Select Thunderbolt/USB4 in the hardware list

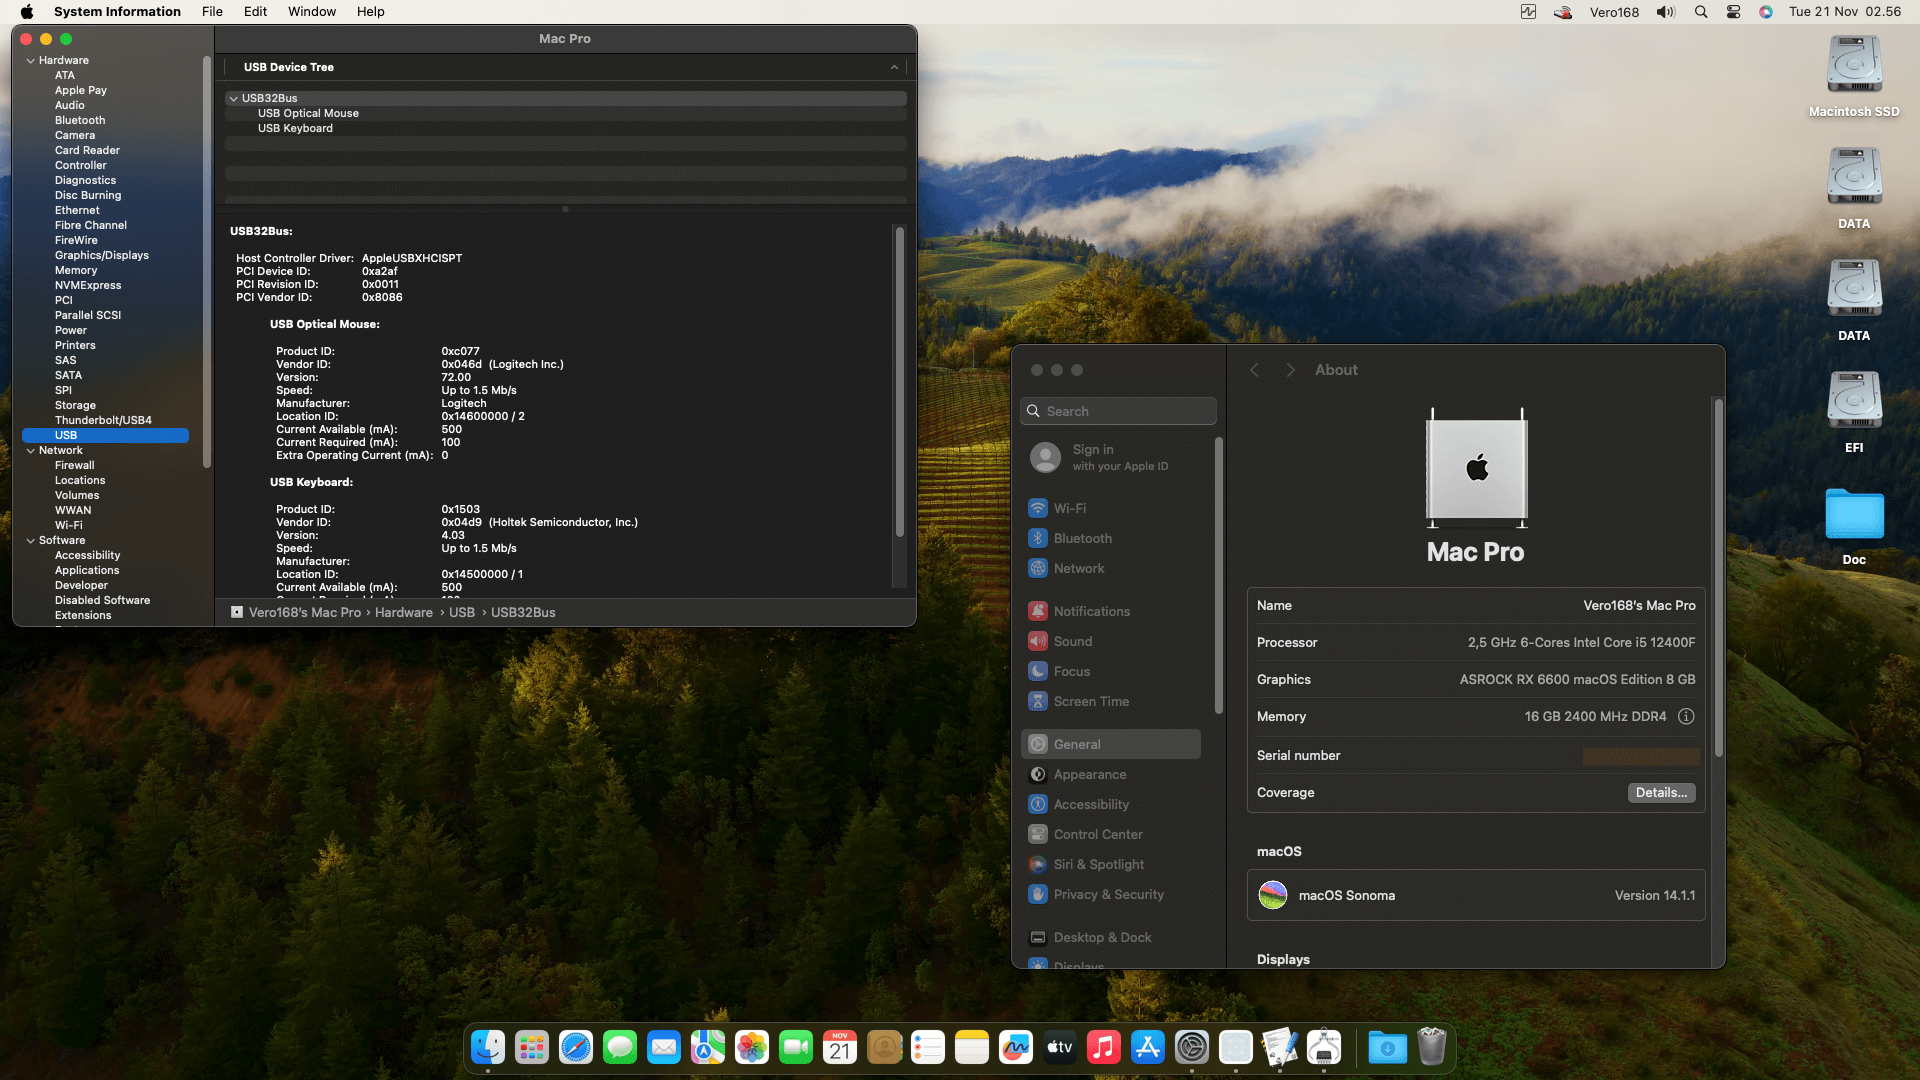coord(103,420)
